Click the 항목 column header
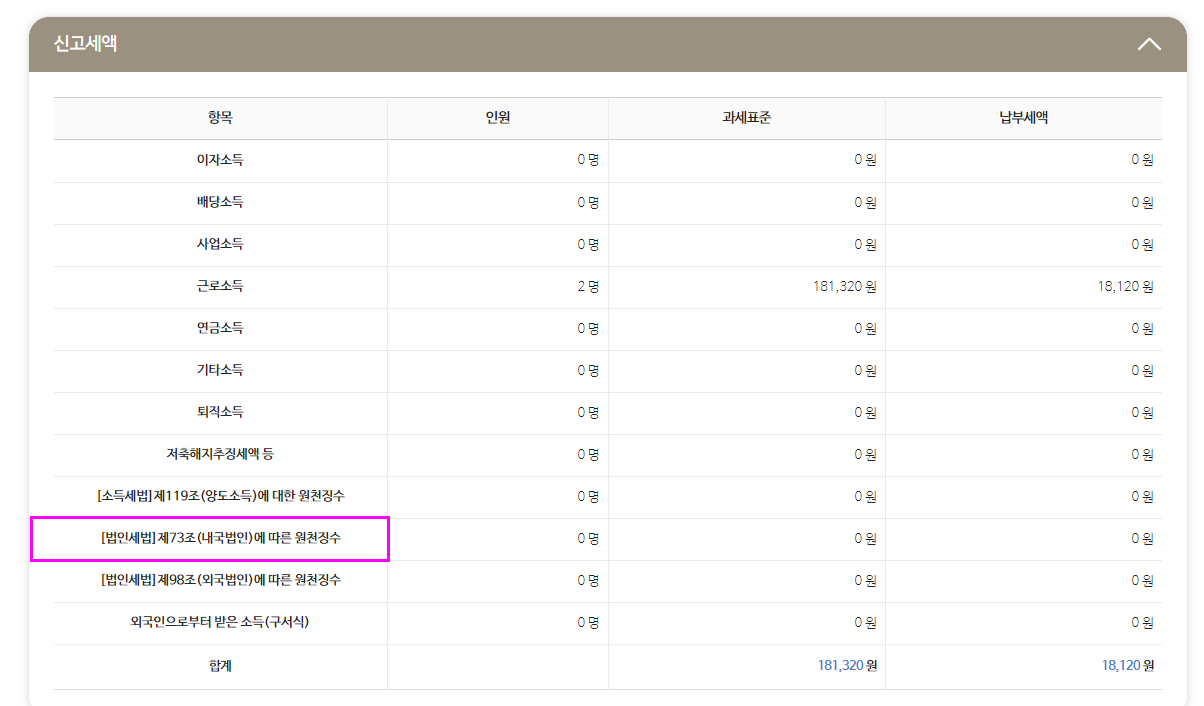1204x706 pixels. [220, 118]
